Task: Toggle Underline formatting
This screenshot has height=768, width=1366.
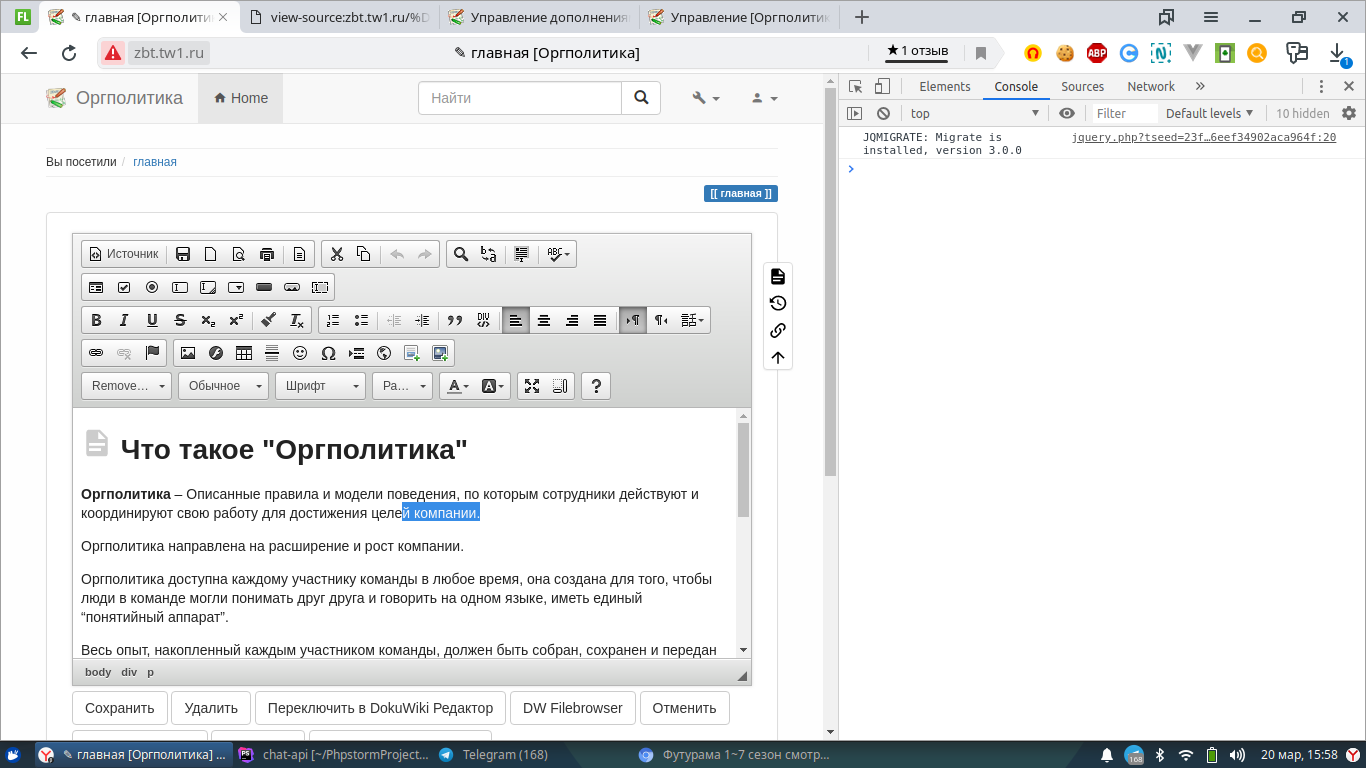Action: [x=152, y=320]
